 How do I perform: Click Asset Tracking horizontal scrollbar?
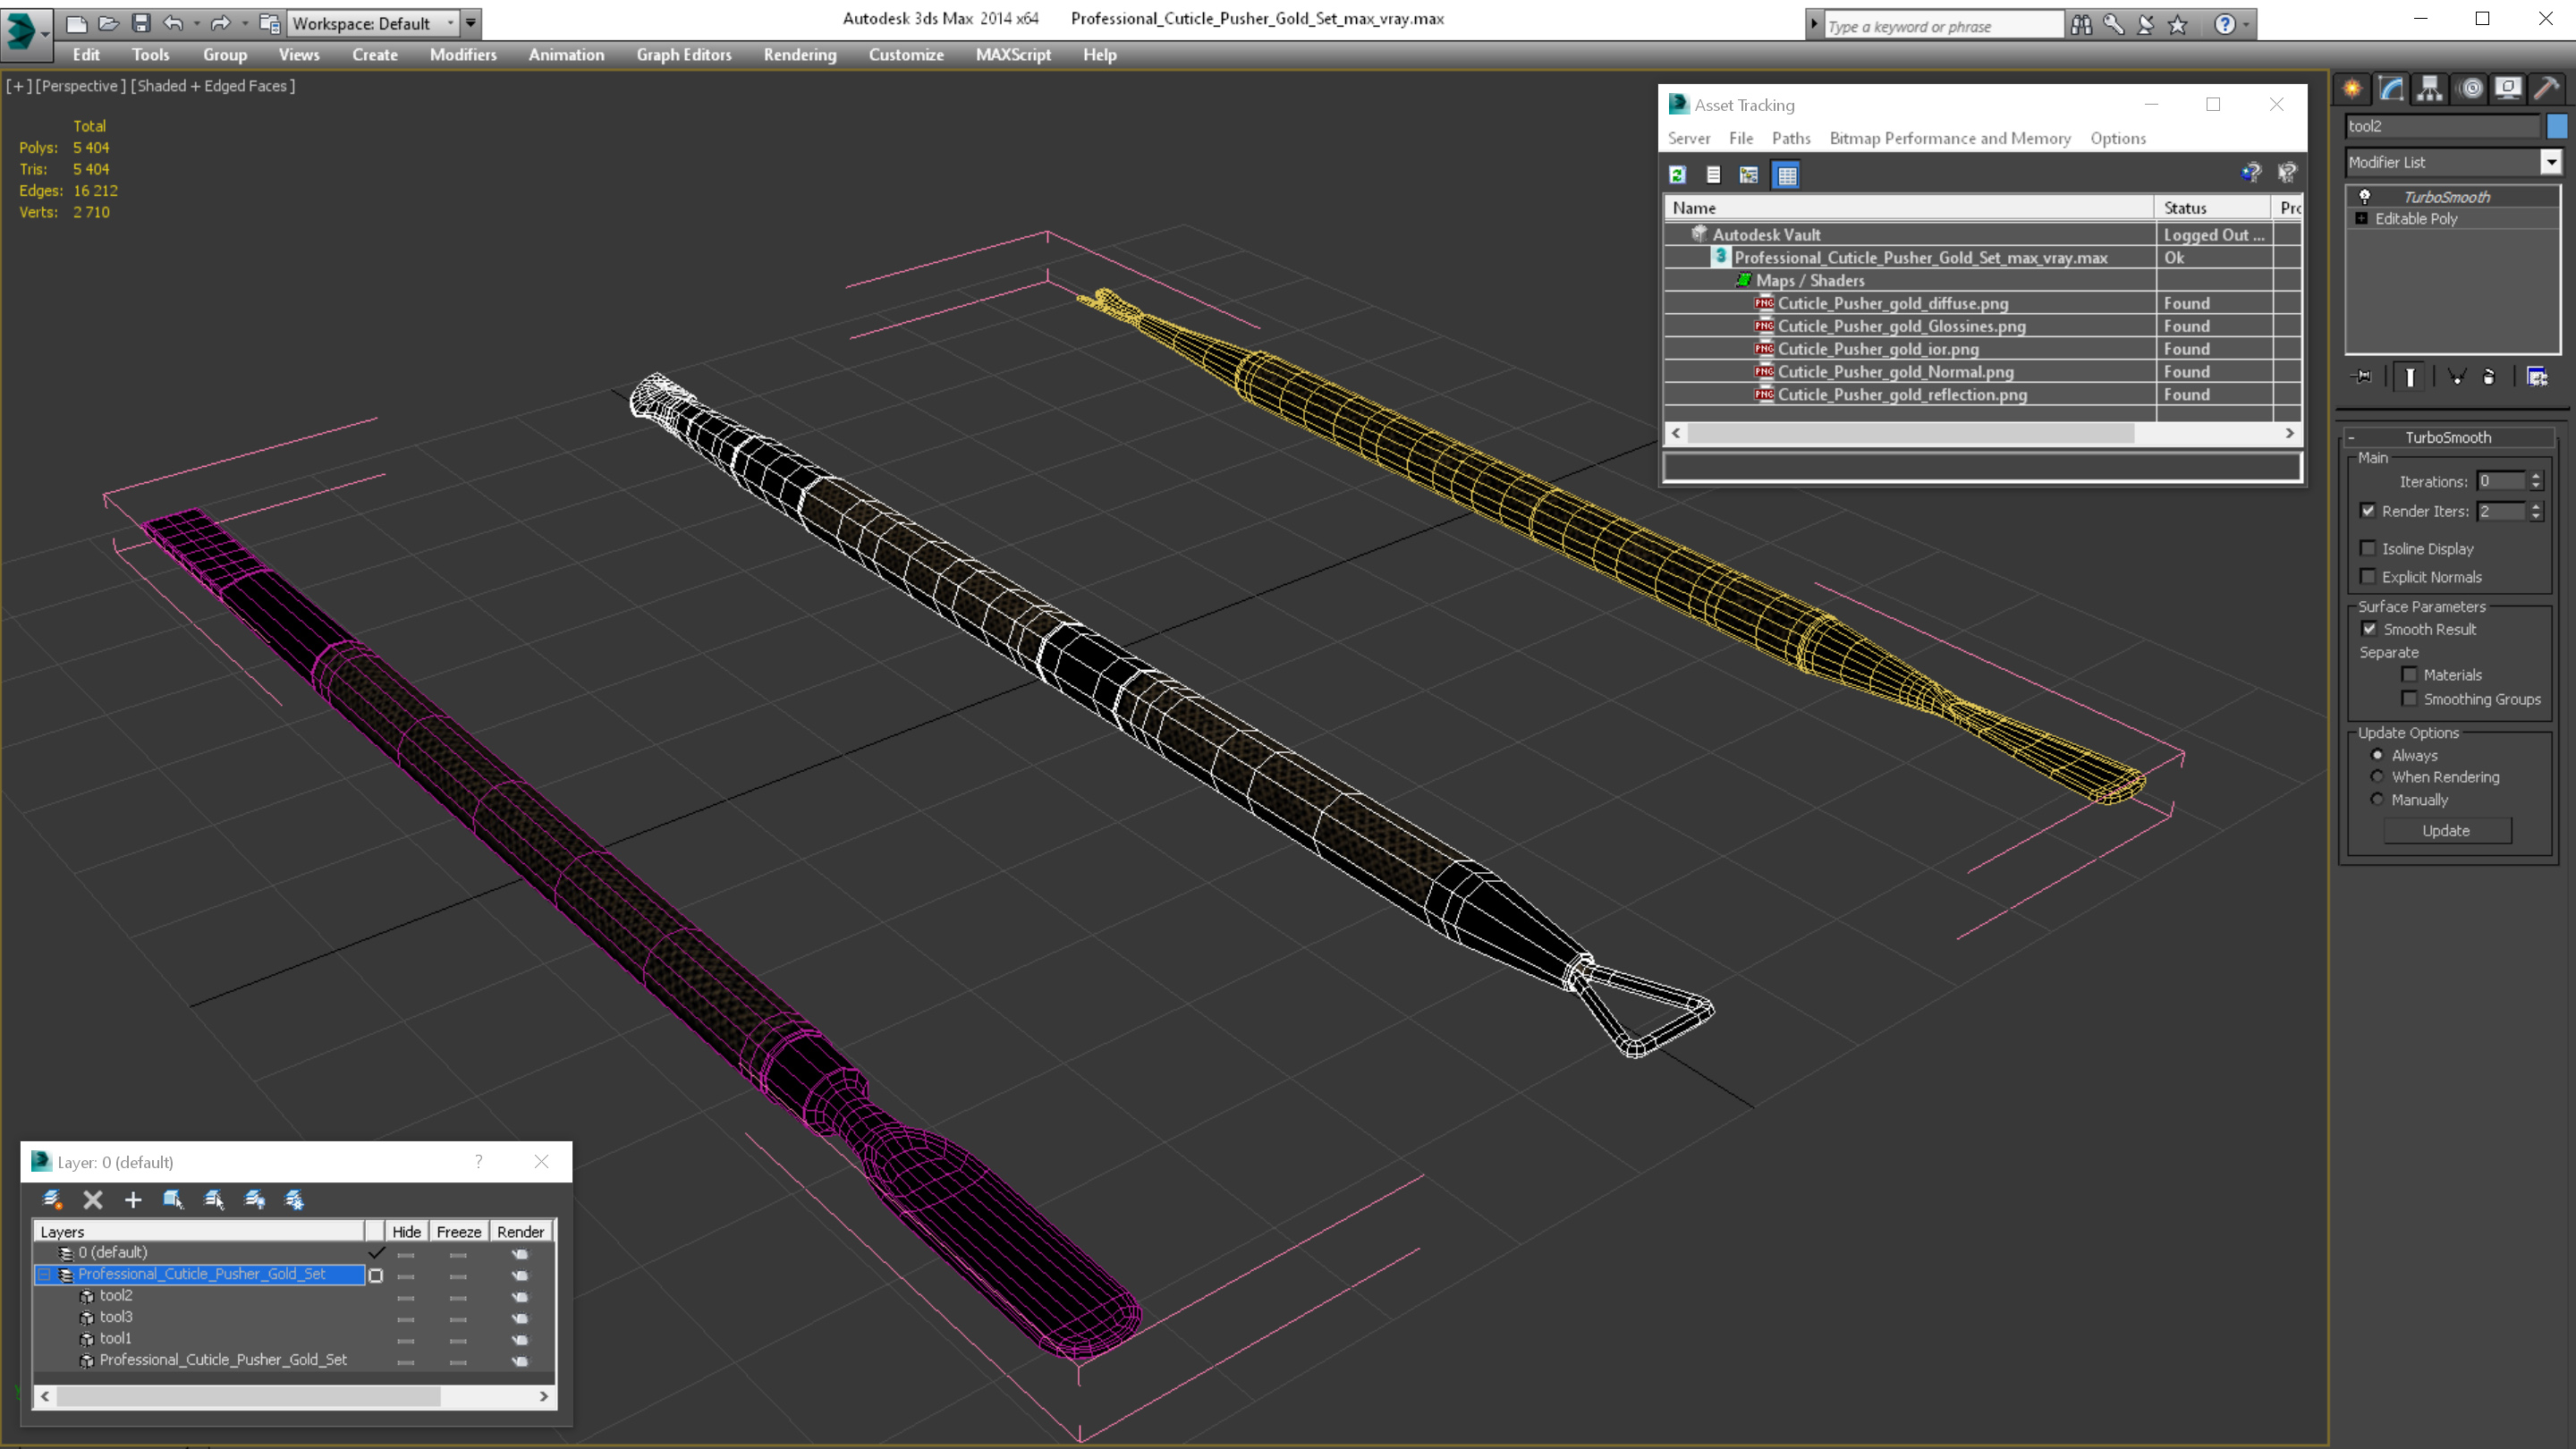click(1910, 433)
